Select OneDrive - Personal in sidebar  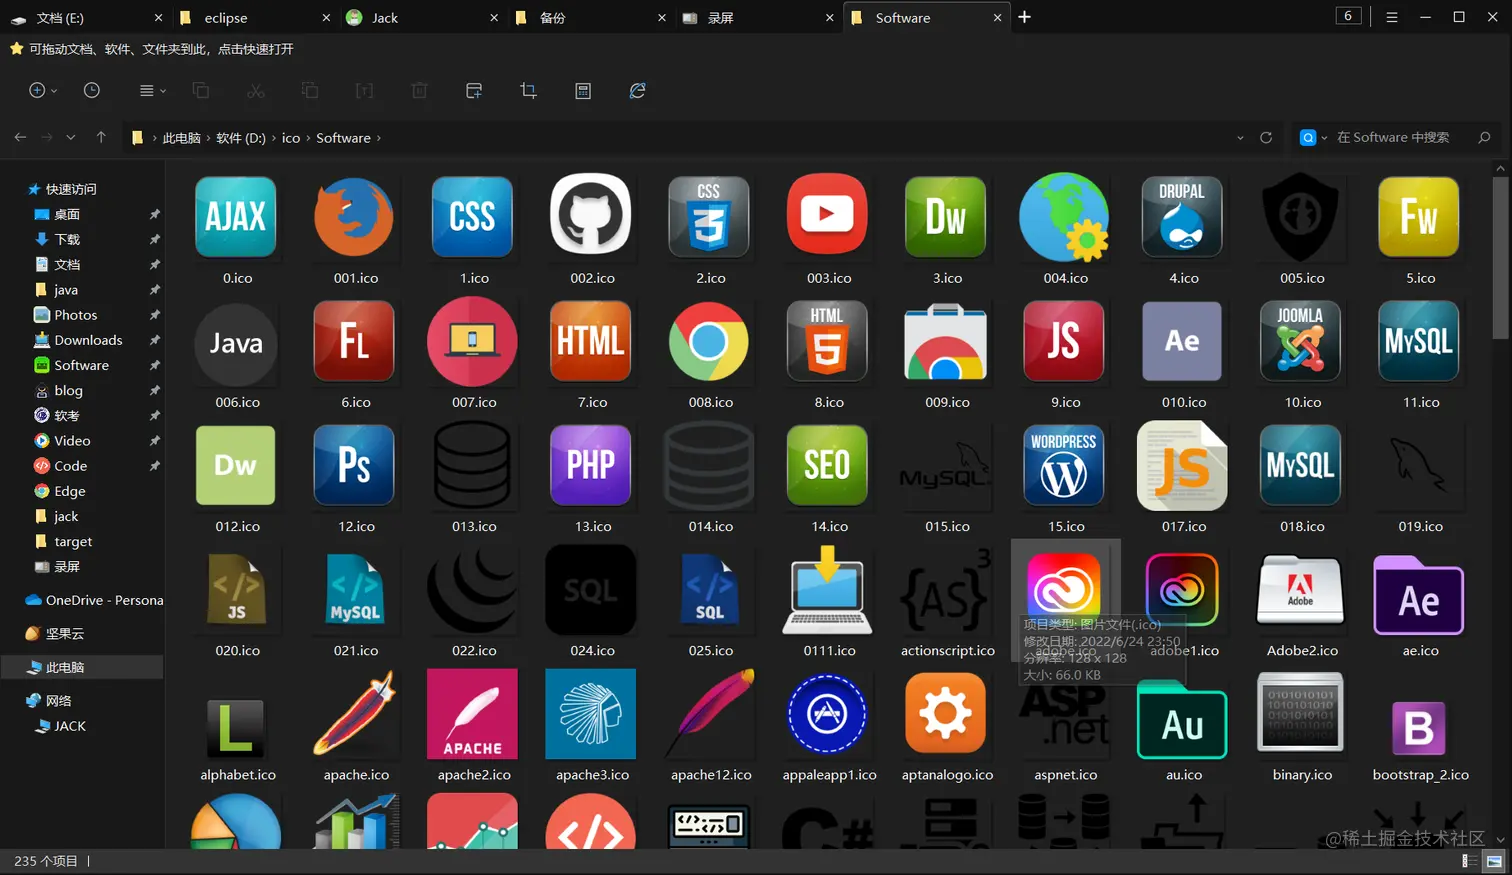tap(92, 600)
